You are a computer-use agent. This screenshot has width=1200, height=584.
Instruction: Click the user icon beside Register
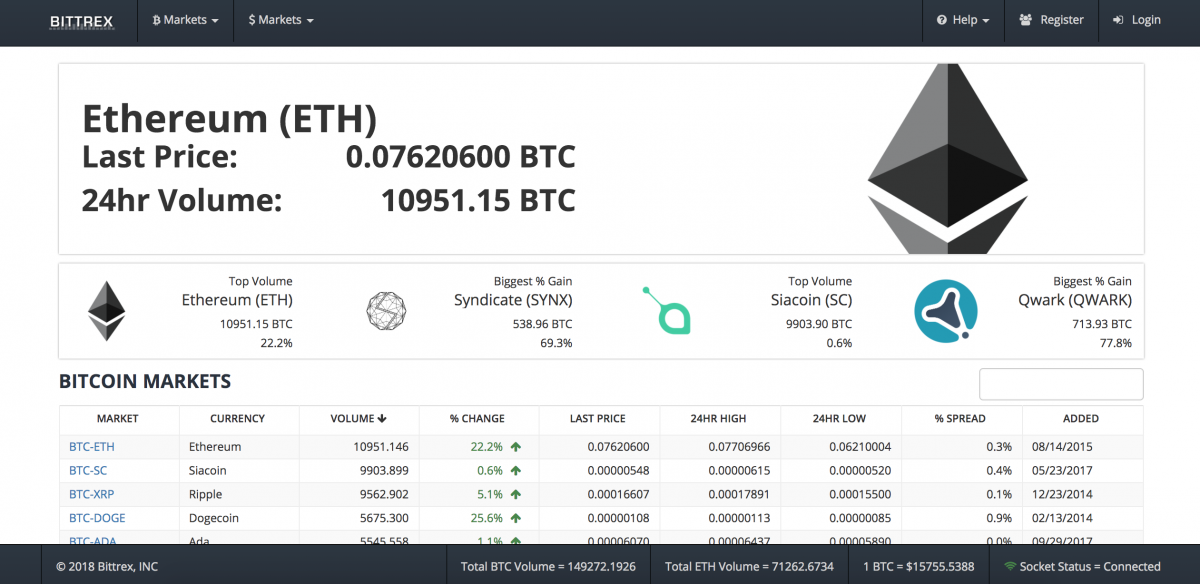tap(1025, 20)
